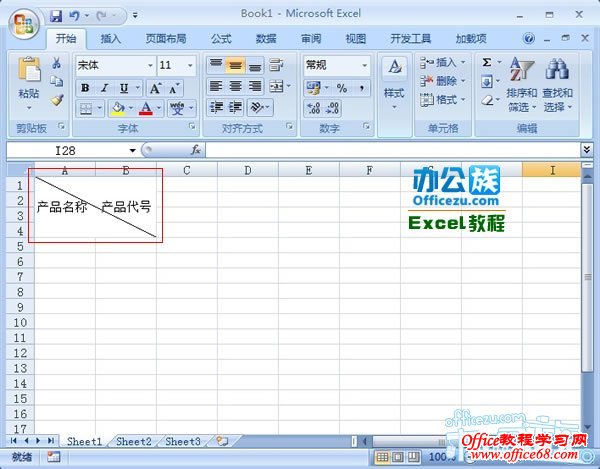The height and width of the screenshot is (469, 600).
Task: Apply red font color
Action: [146, 109]
